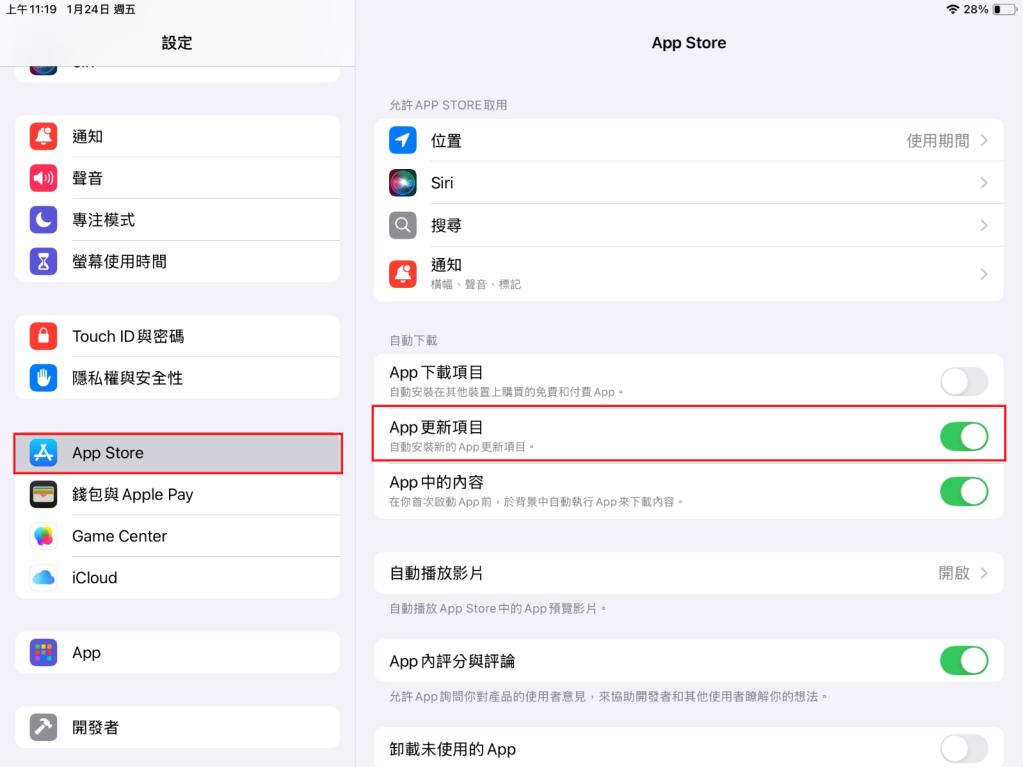The height and width of the screenshot is (768, 1024).
Task: Tap the App Store page title
Action: click(689, 43)
